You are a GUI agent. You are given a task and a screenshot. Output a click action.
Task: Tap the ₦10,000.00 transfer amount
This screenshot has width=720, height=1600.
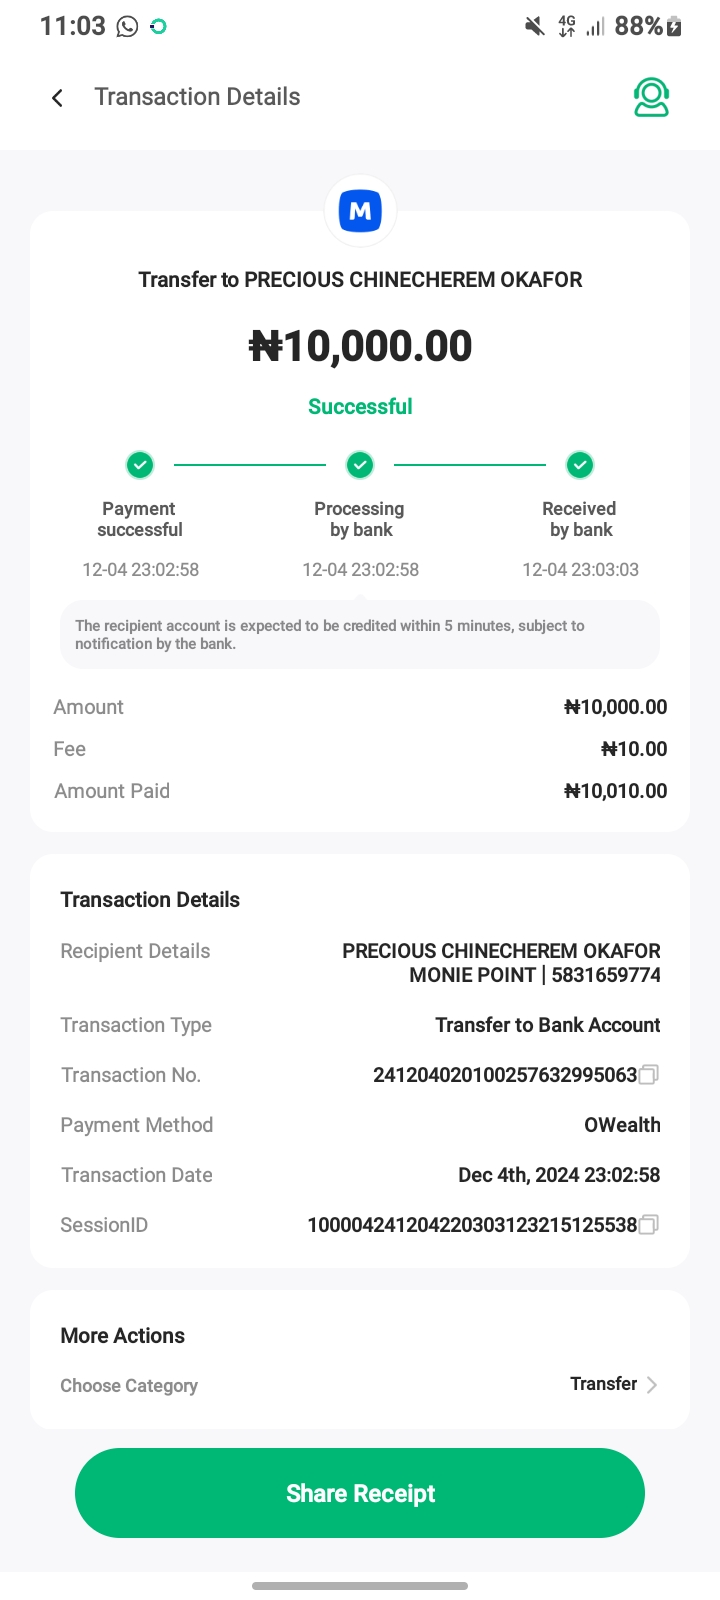[x=360, y=346]
